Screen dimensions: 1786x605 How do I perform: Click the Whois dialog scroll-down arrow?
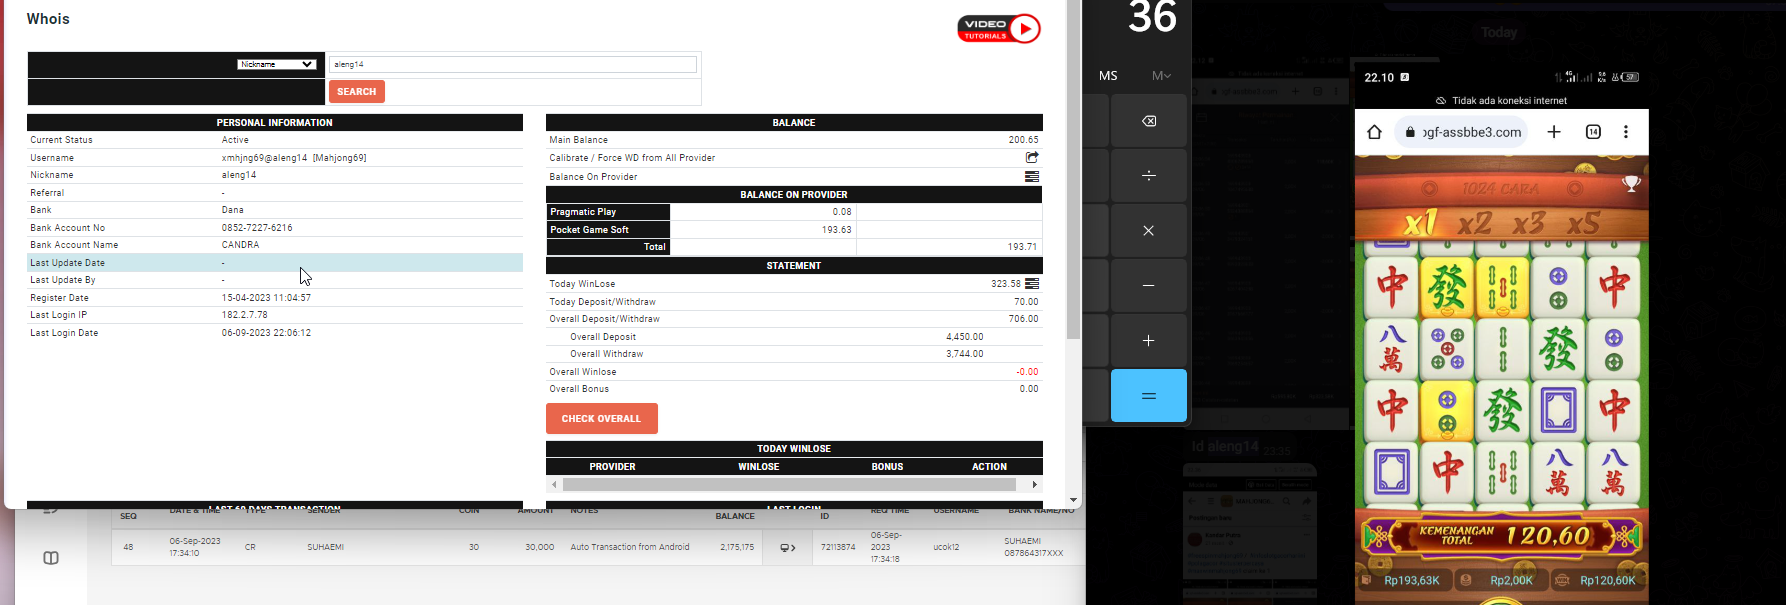click(x=1073, y=500)
